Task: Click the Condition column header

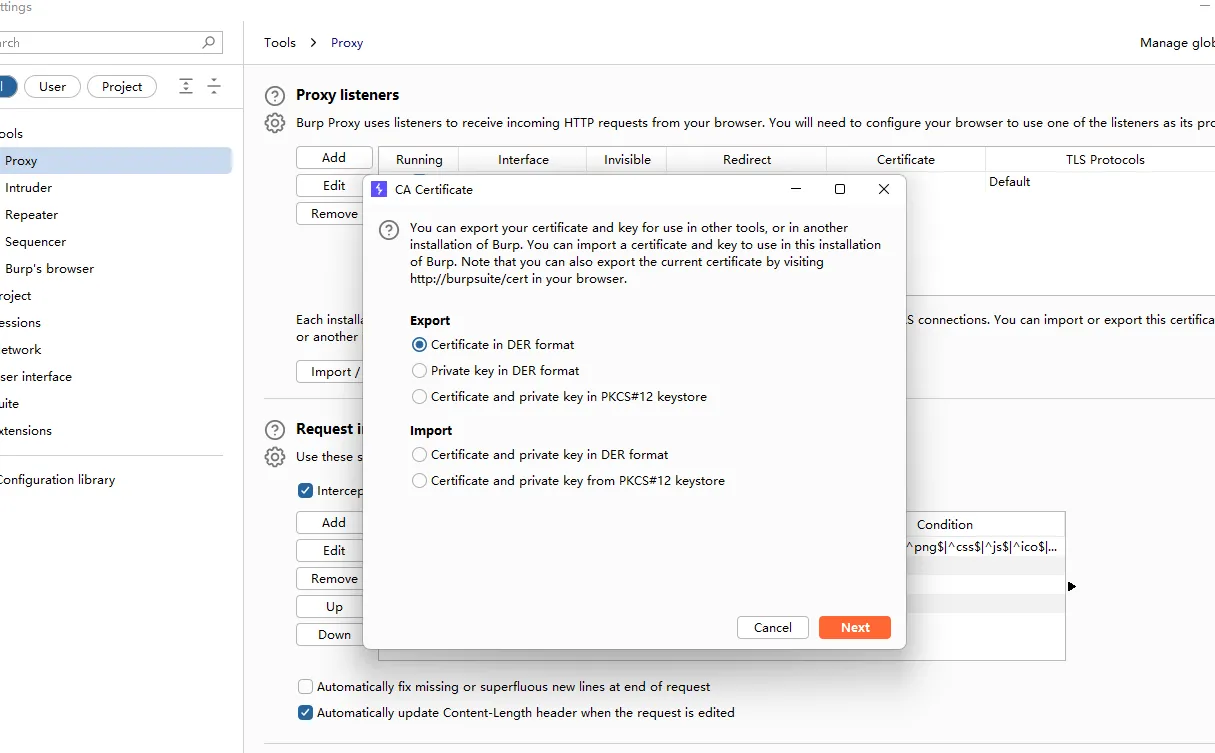Action: tap(985, 524)
